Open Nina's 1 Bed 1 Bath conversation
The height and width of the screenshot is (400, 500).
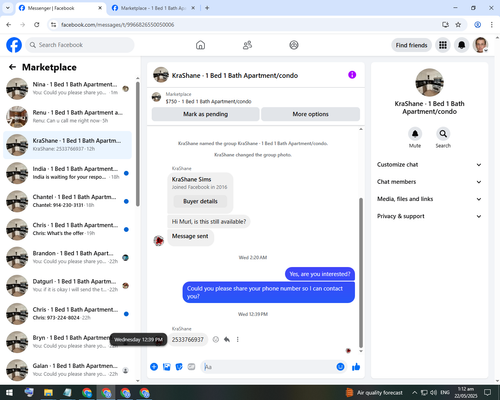coord(67,89)
